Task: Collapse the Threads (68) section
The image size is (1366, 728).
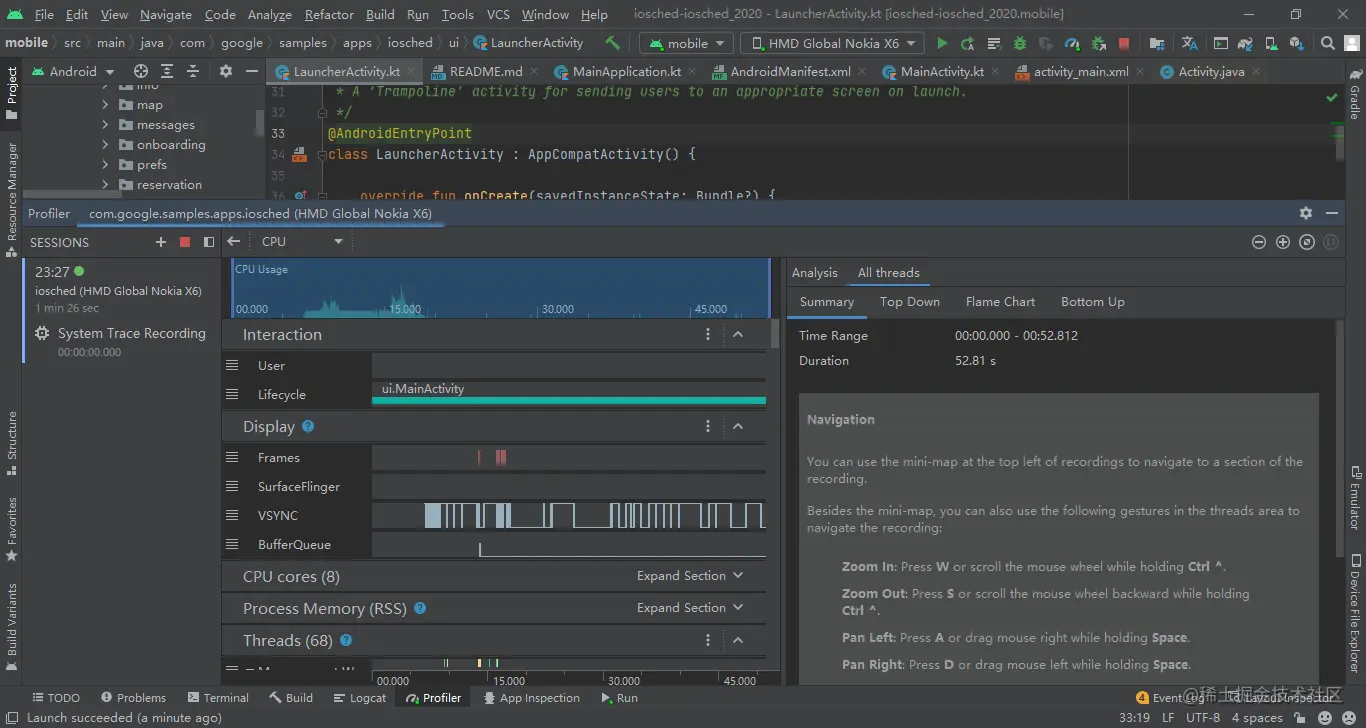Action: [738, 640]
